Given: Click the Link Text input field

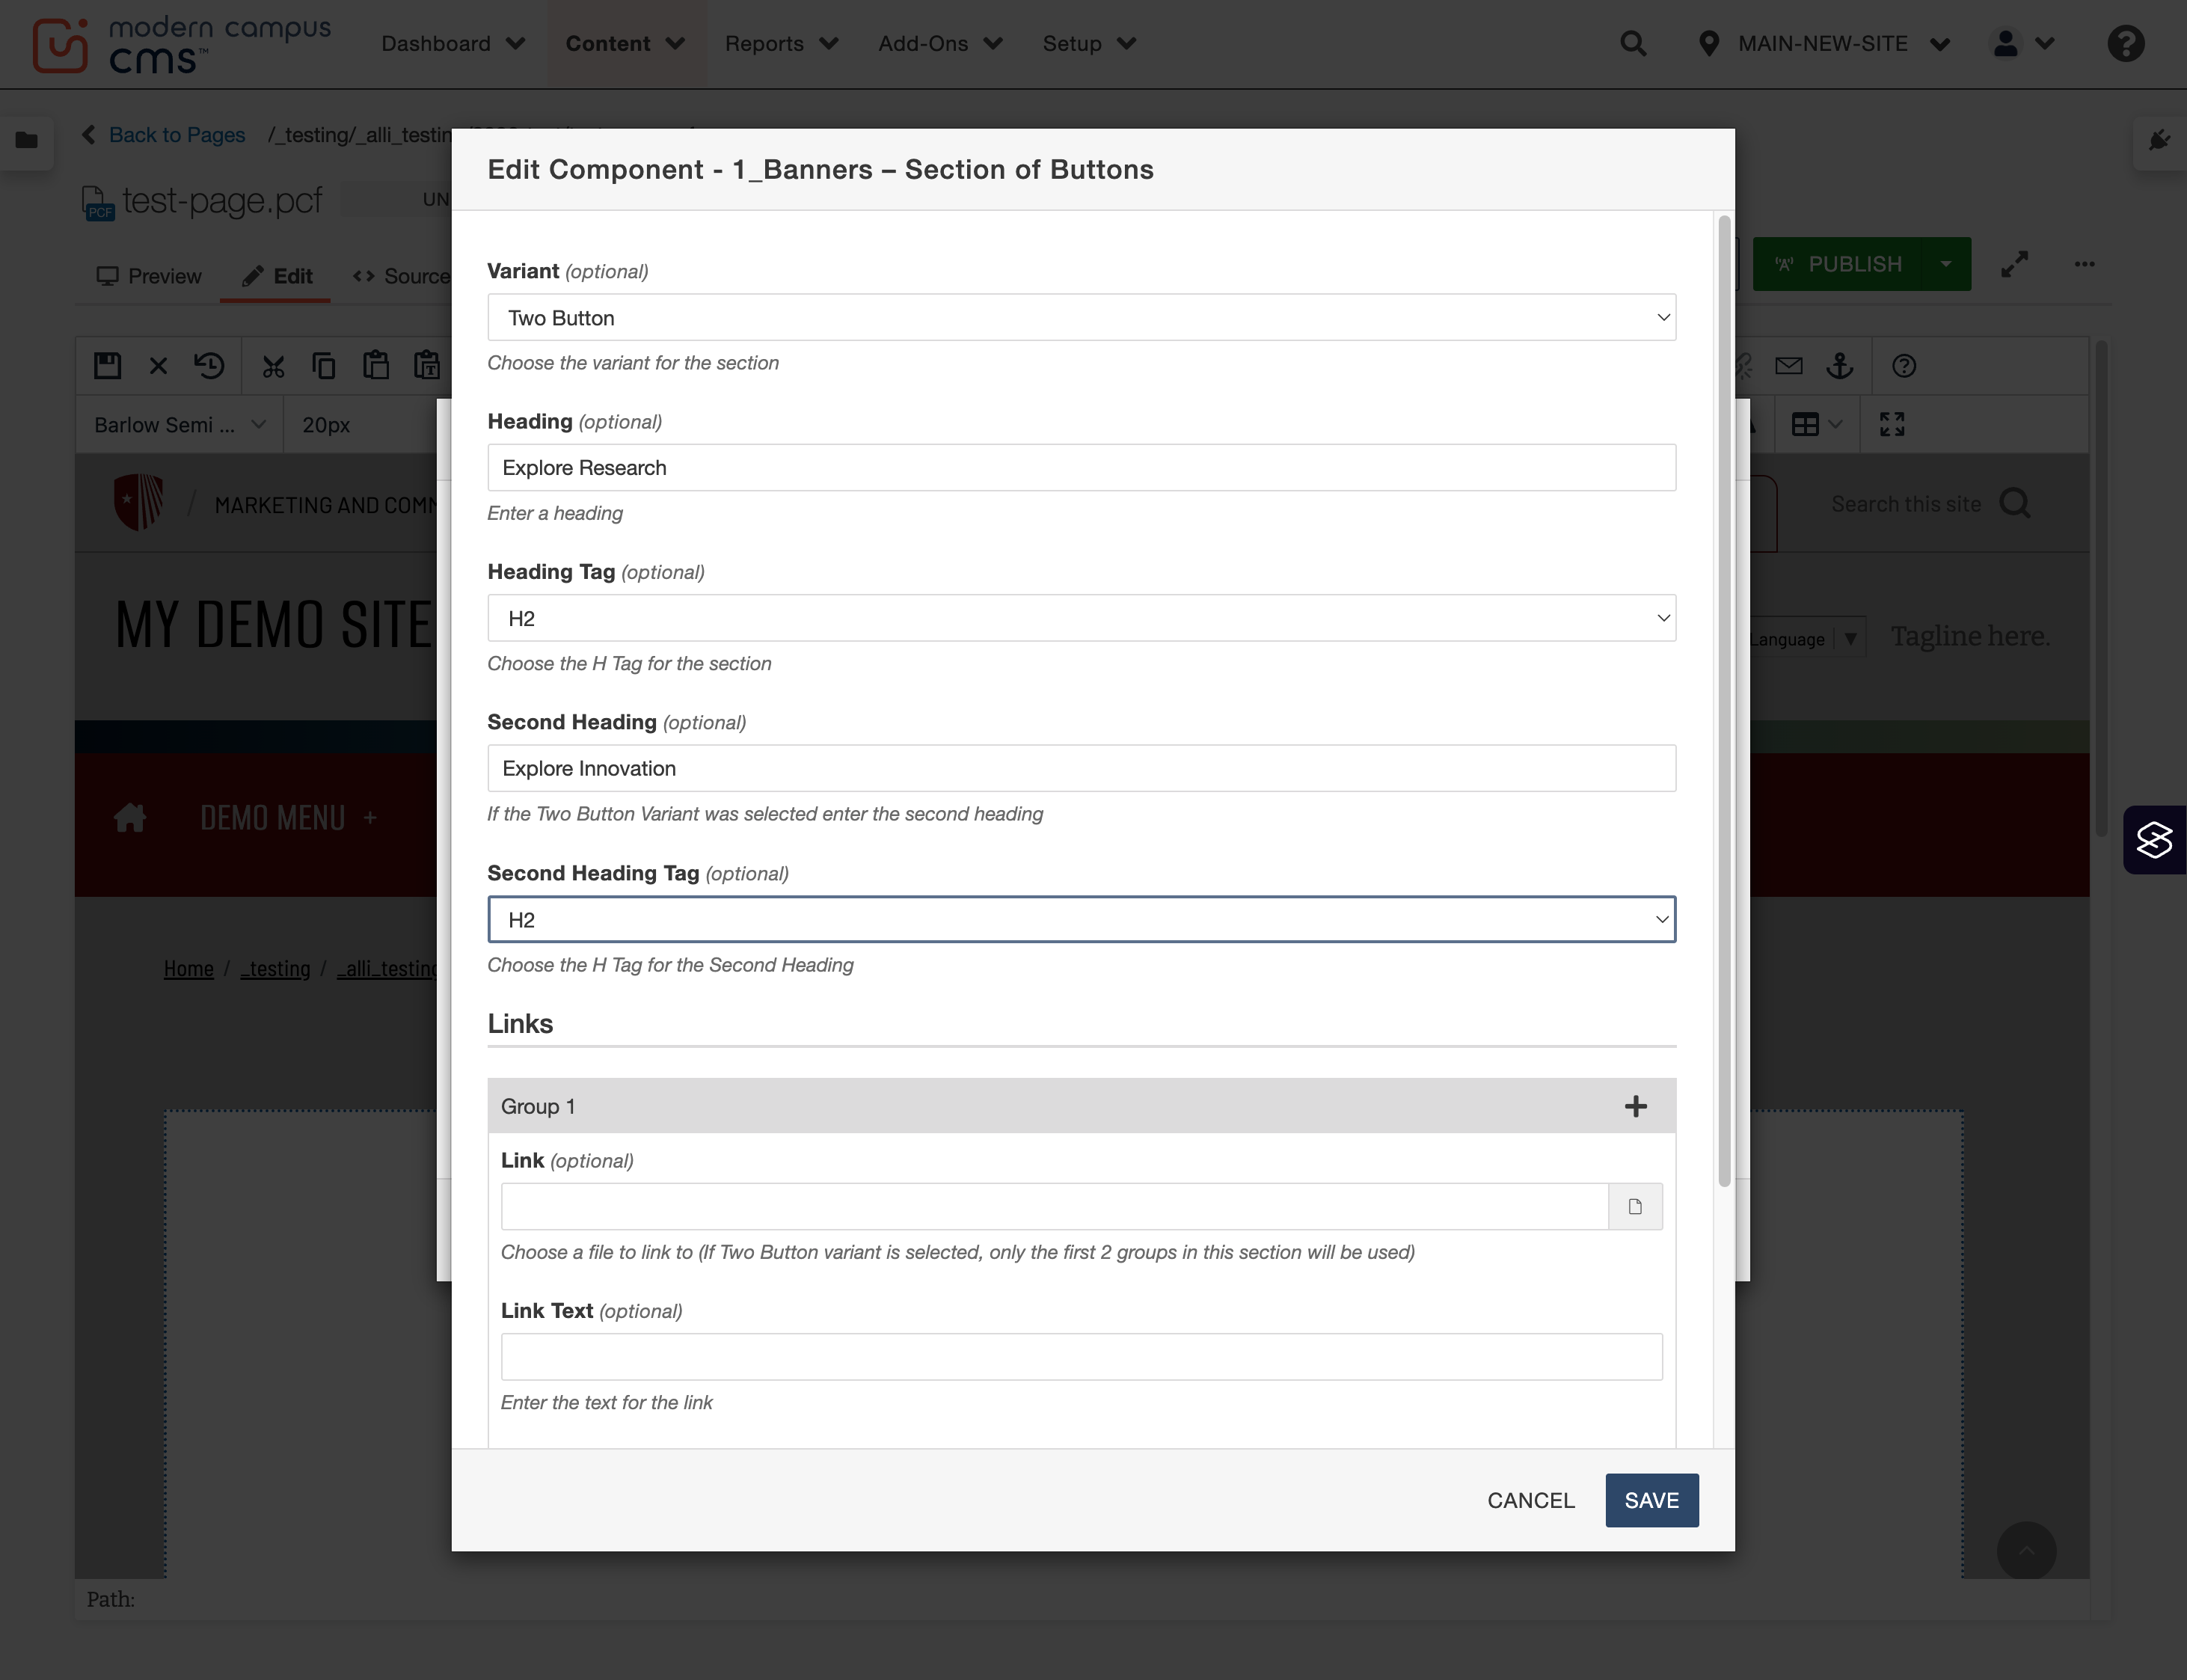Looking at the screenshot, I should pos(1081,1357).
